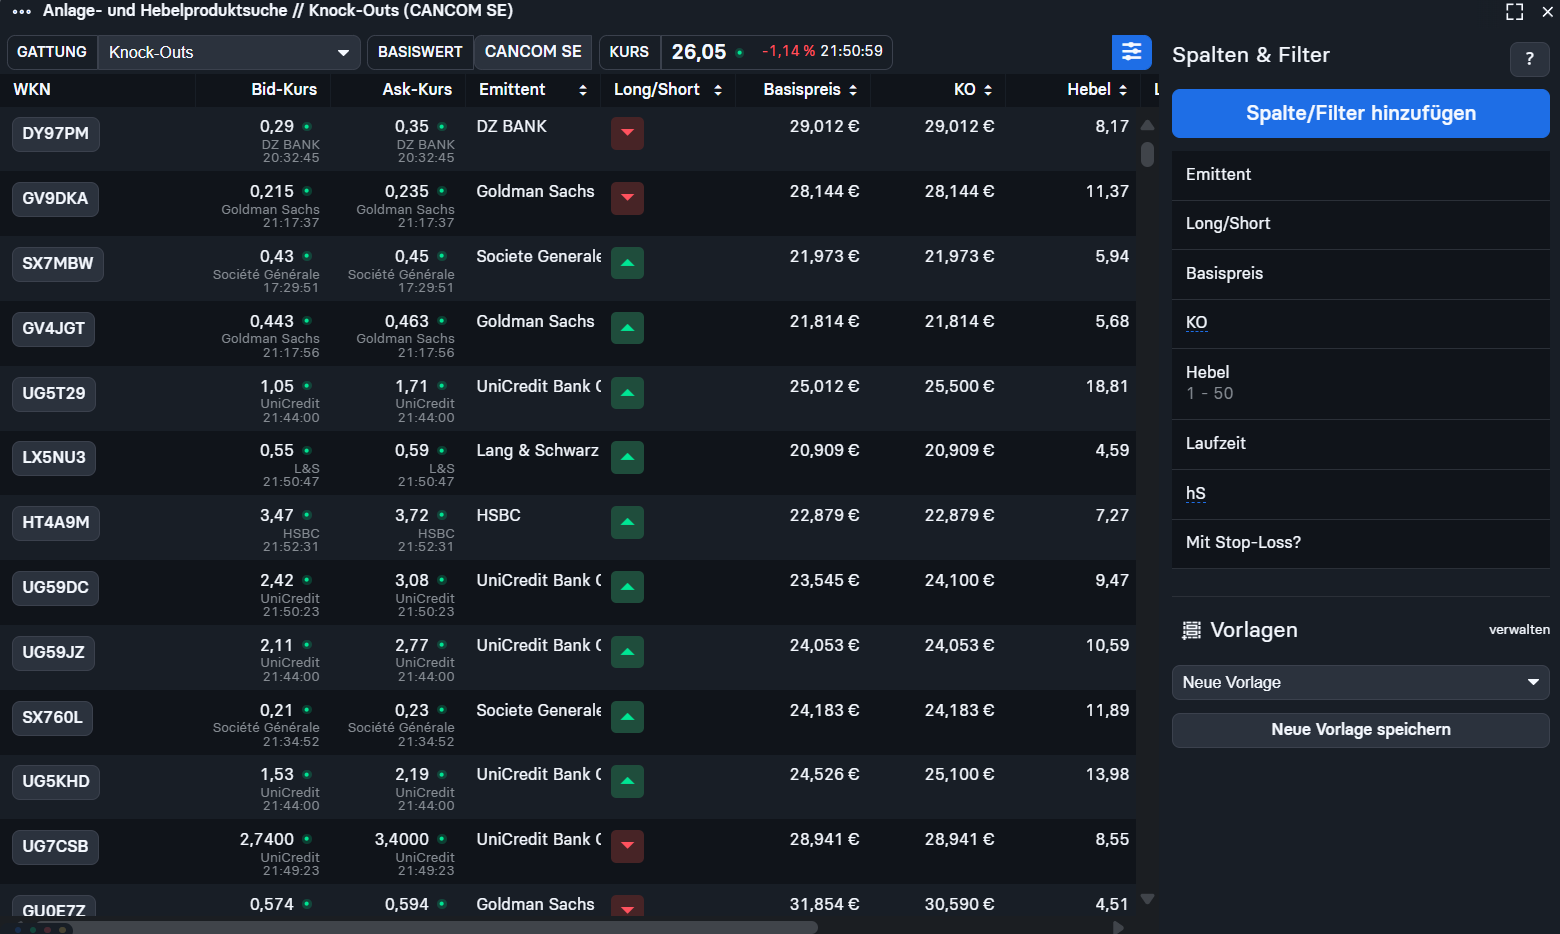Screen dimensions: 1560x934
Task: Open the Neue Vorlage dropdown
Action: click(1360, 682)
